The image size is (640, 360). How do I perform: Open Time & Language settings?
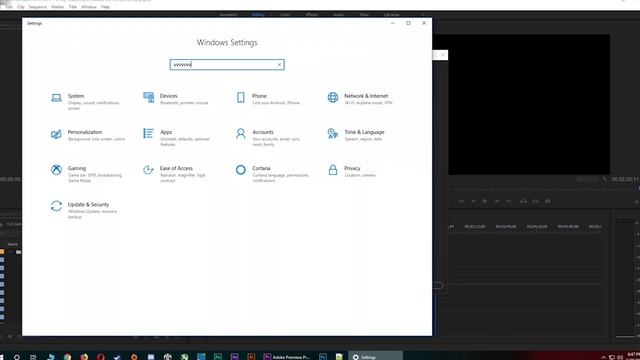(x=356, y=135)
